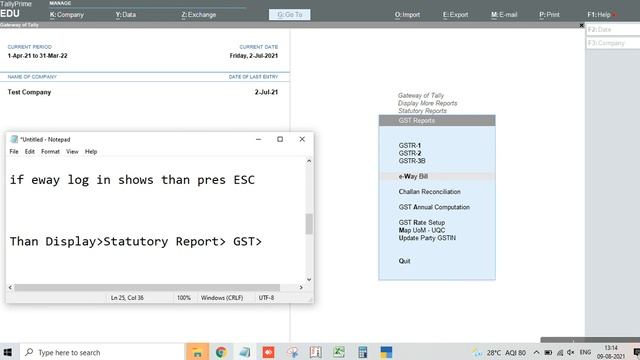Click Notepad horizontal scroll right arrow
The width and height of the screenshot is (640, 360).
click(301, 287)
